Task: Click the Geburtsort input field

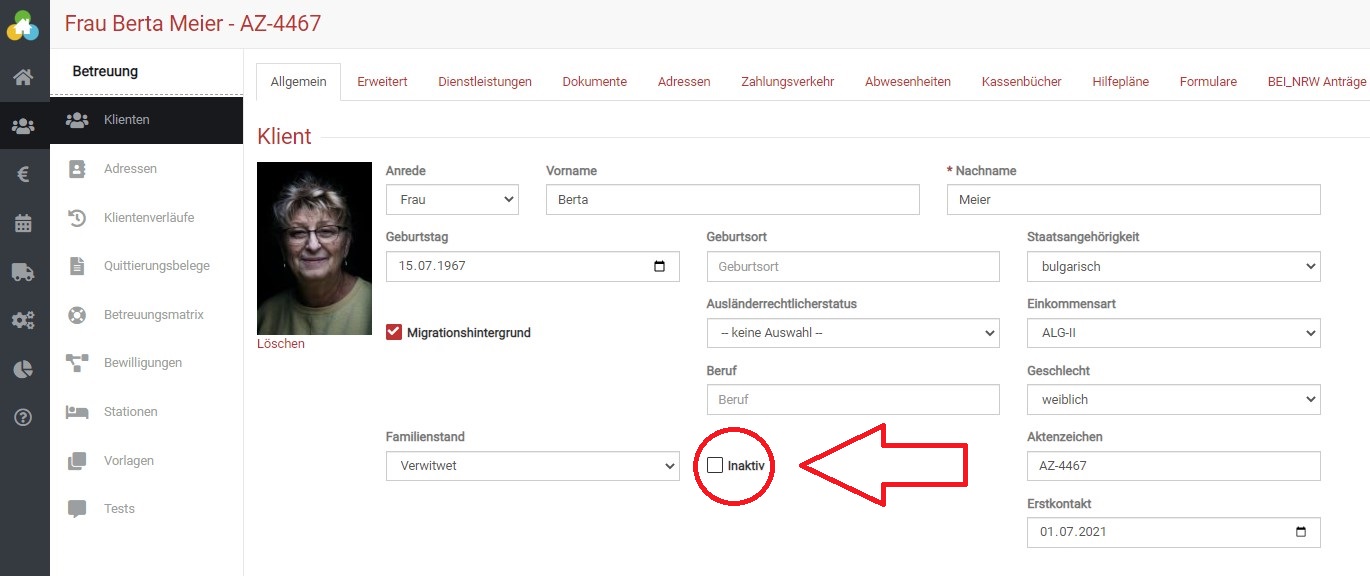Action: point(852,267)
